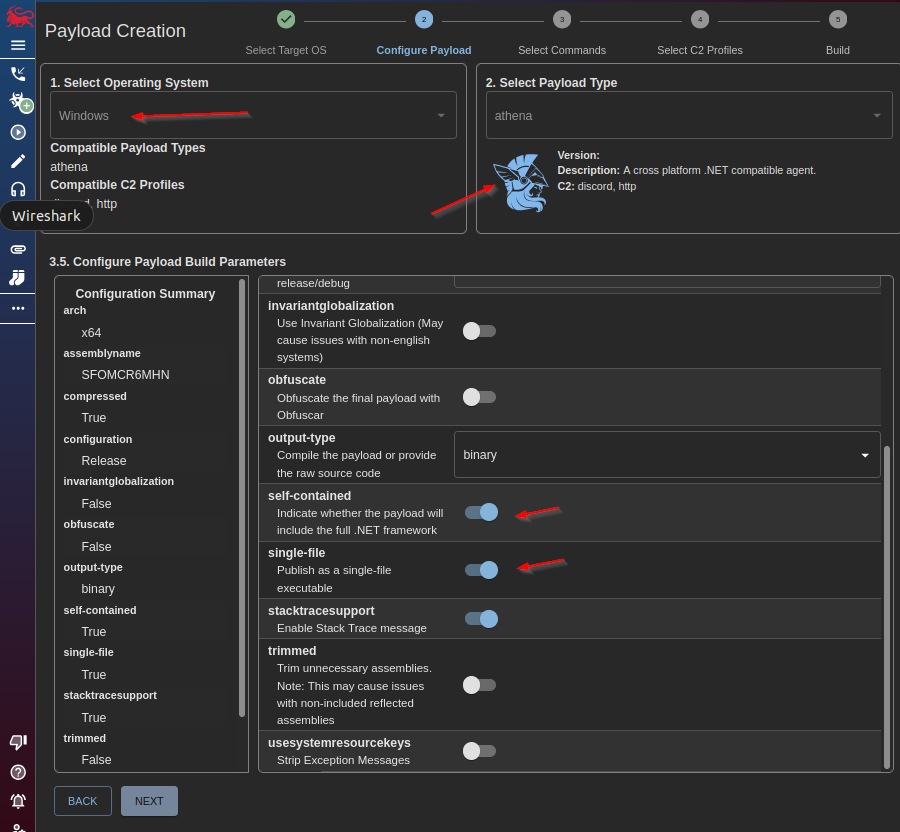Click the Configuration Summary scrollbar

point(242,497)
